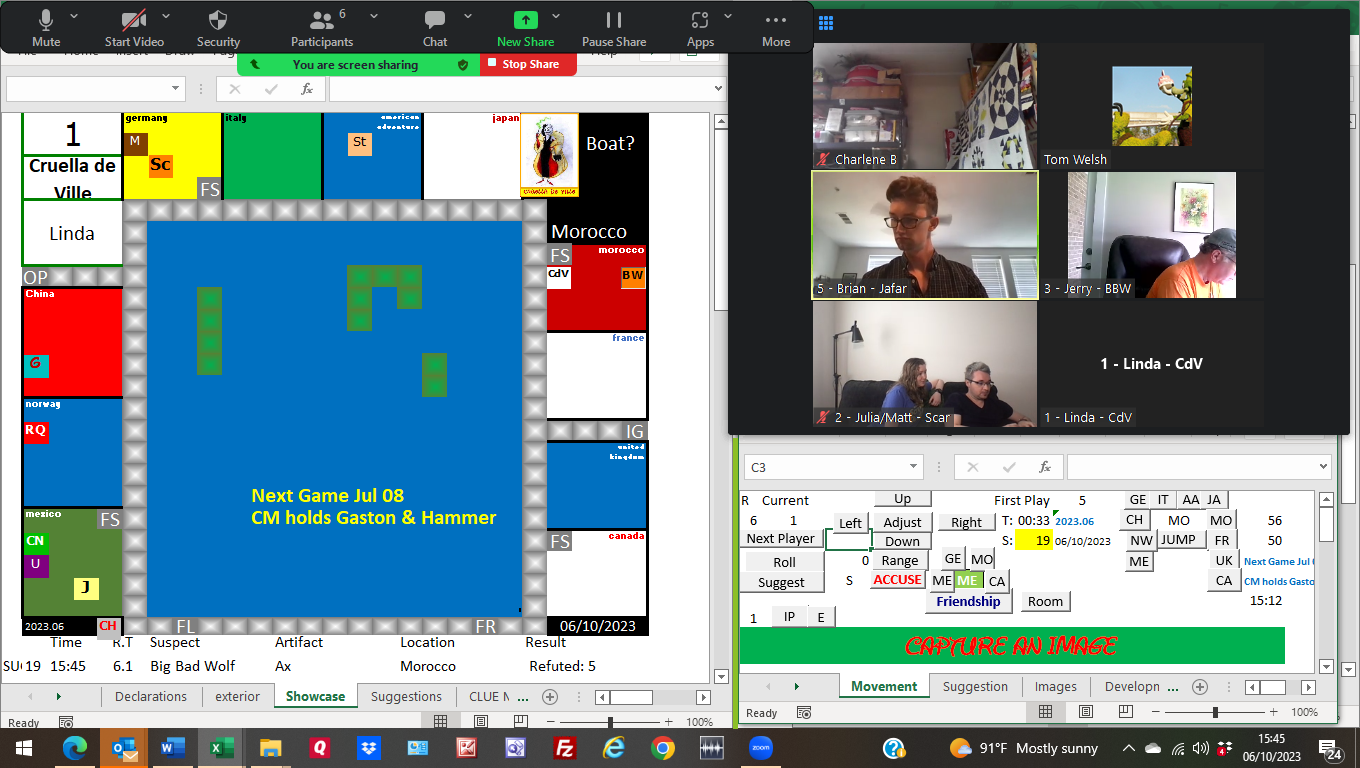Open Name Box dropdown in Showcase workbook

click(176, 89)
